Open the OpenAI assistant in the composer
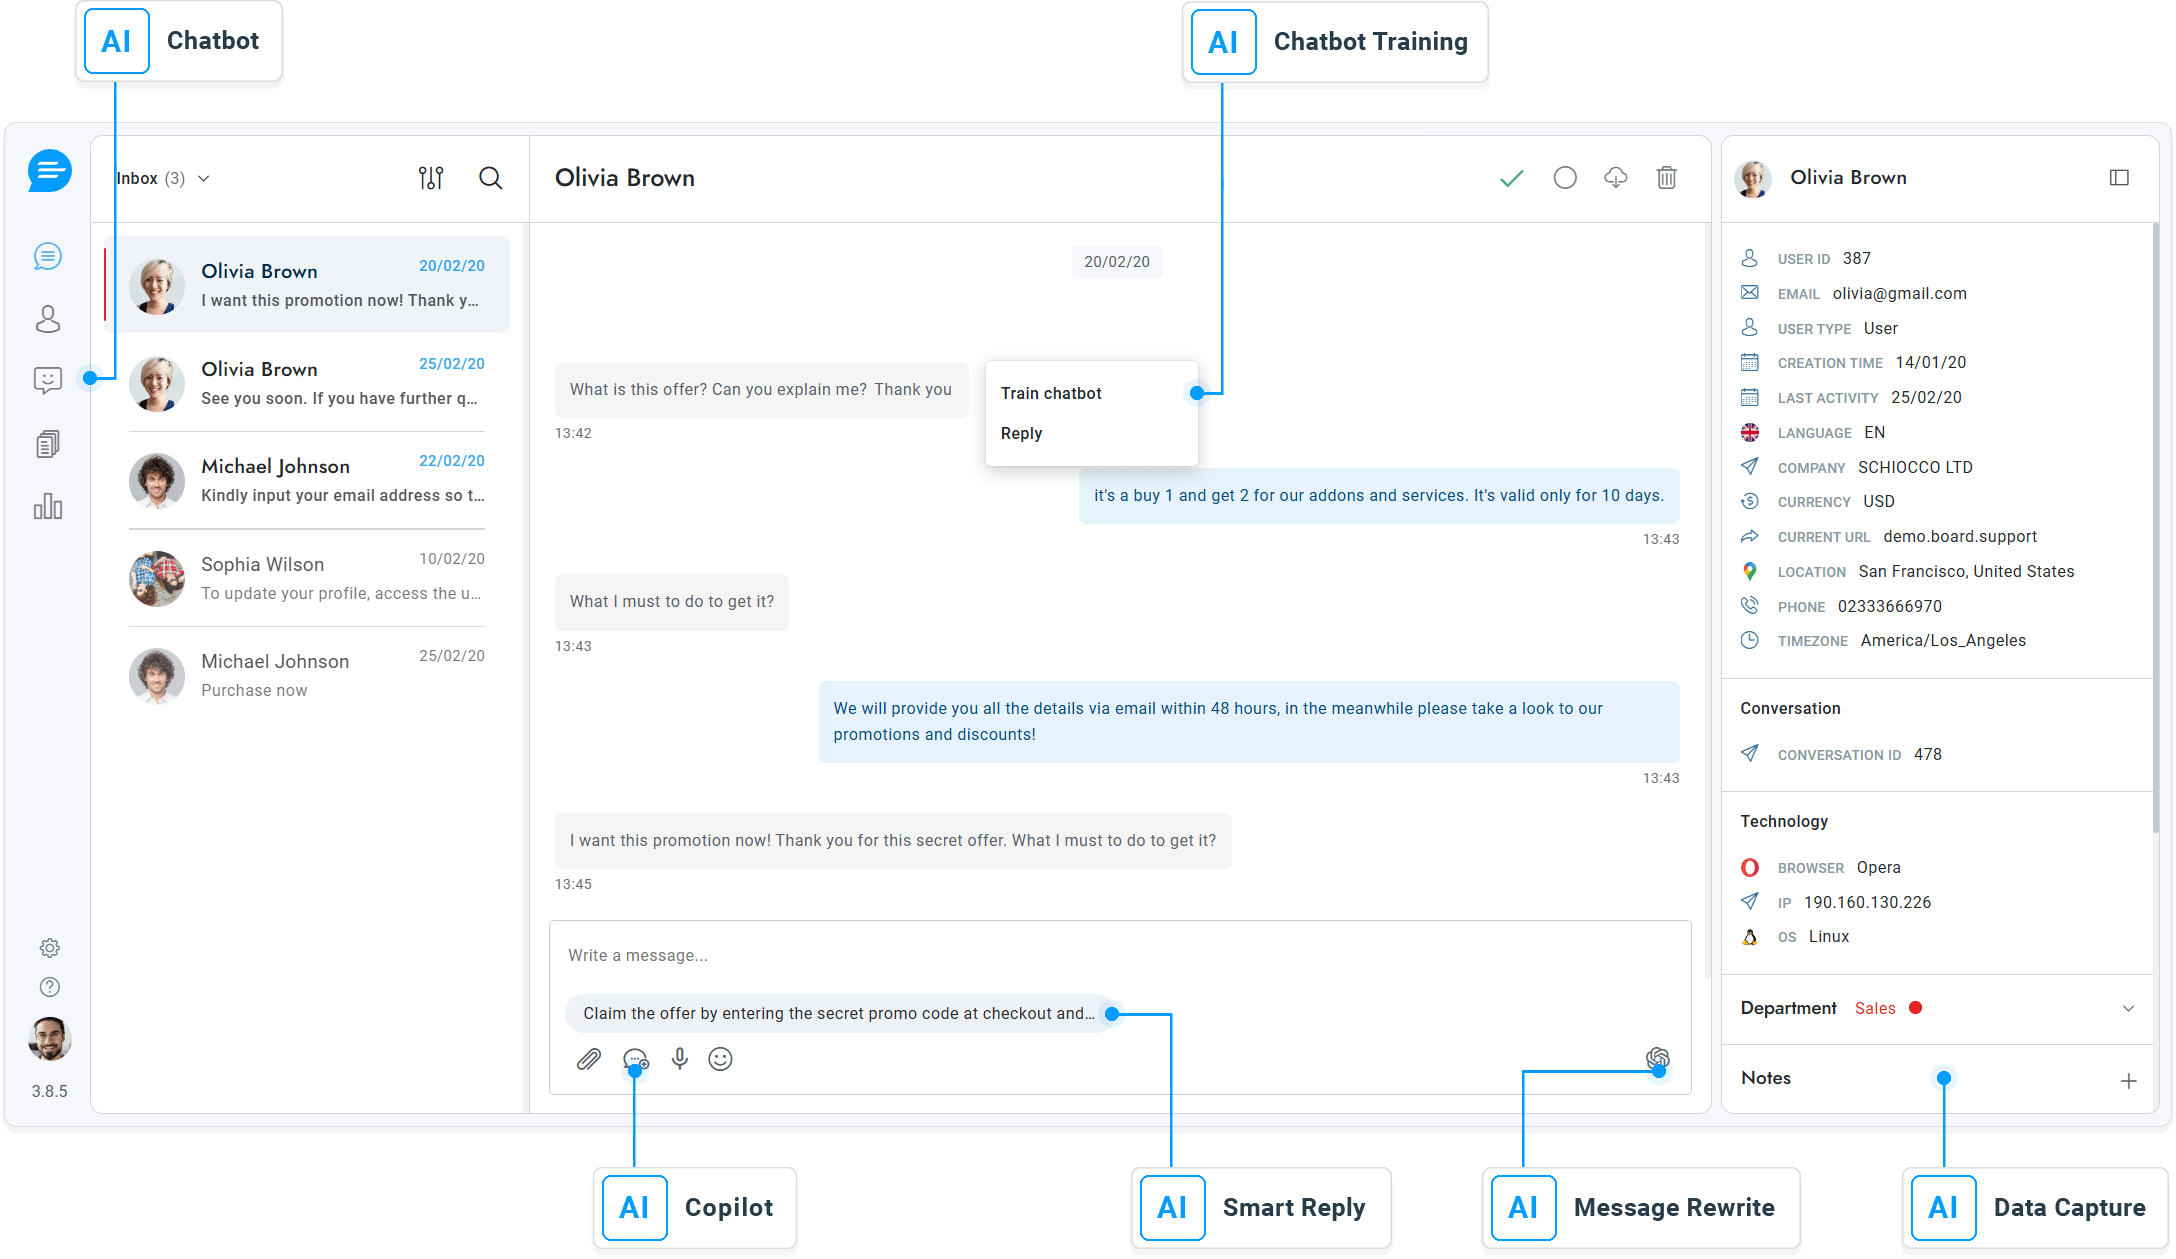This screenshot has width=2176, height=1259. (1659, 1058)
